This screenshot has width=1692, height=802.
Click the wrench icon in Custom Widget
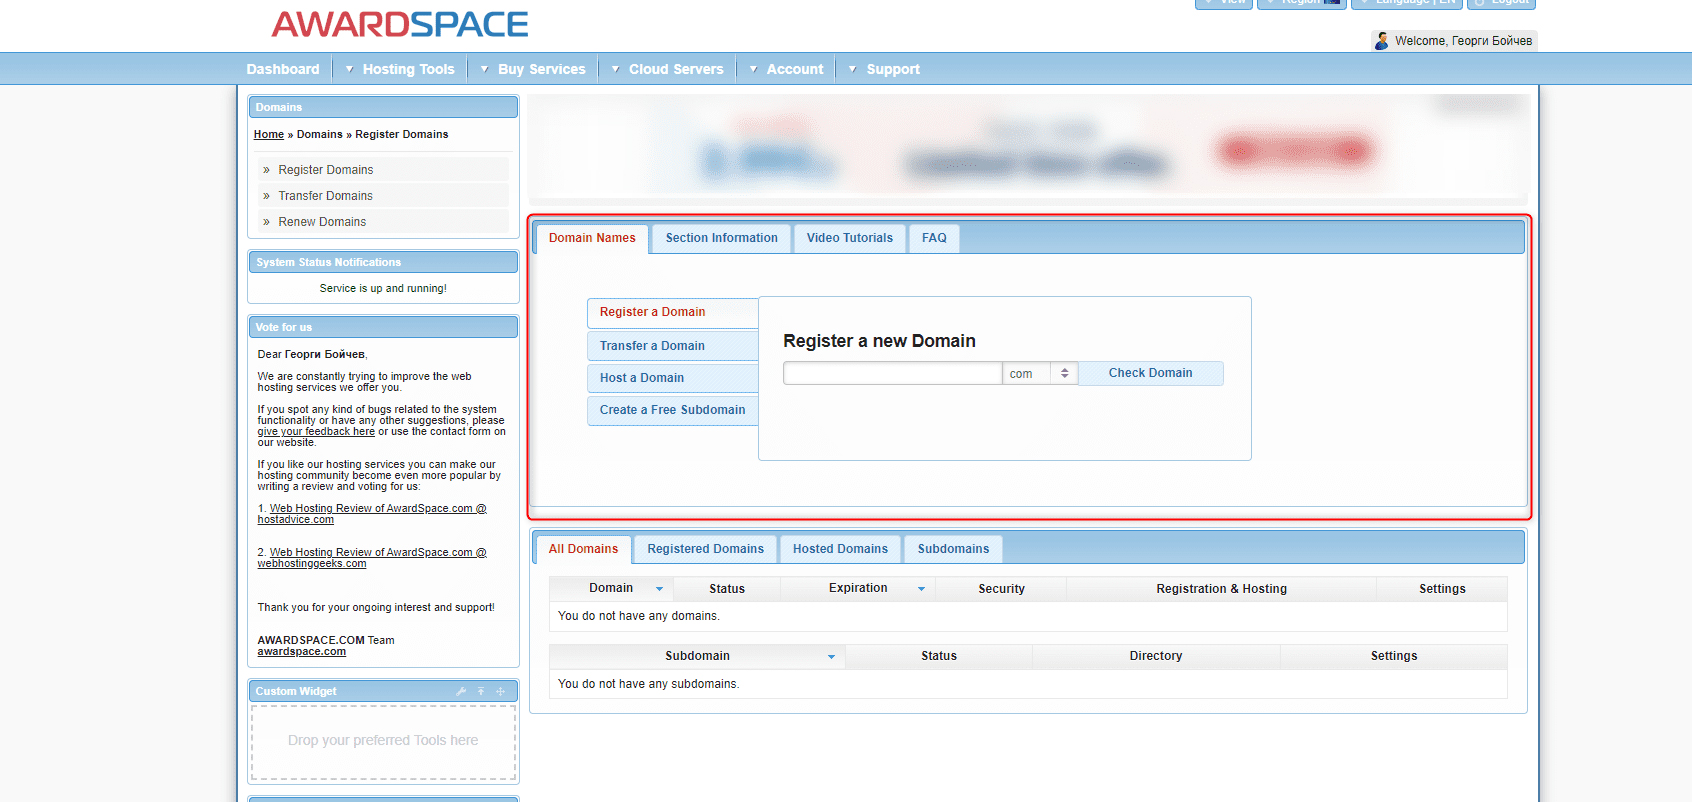[461, 691]
